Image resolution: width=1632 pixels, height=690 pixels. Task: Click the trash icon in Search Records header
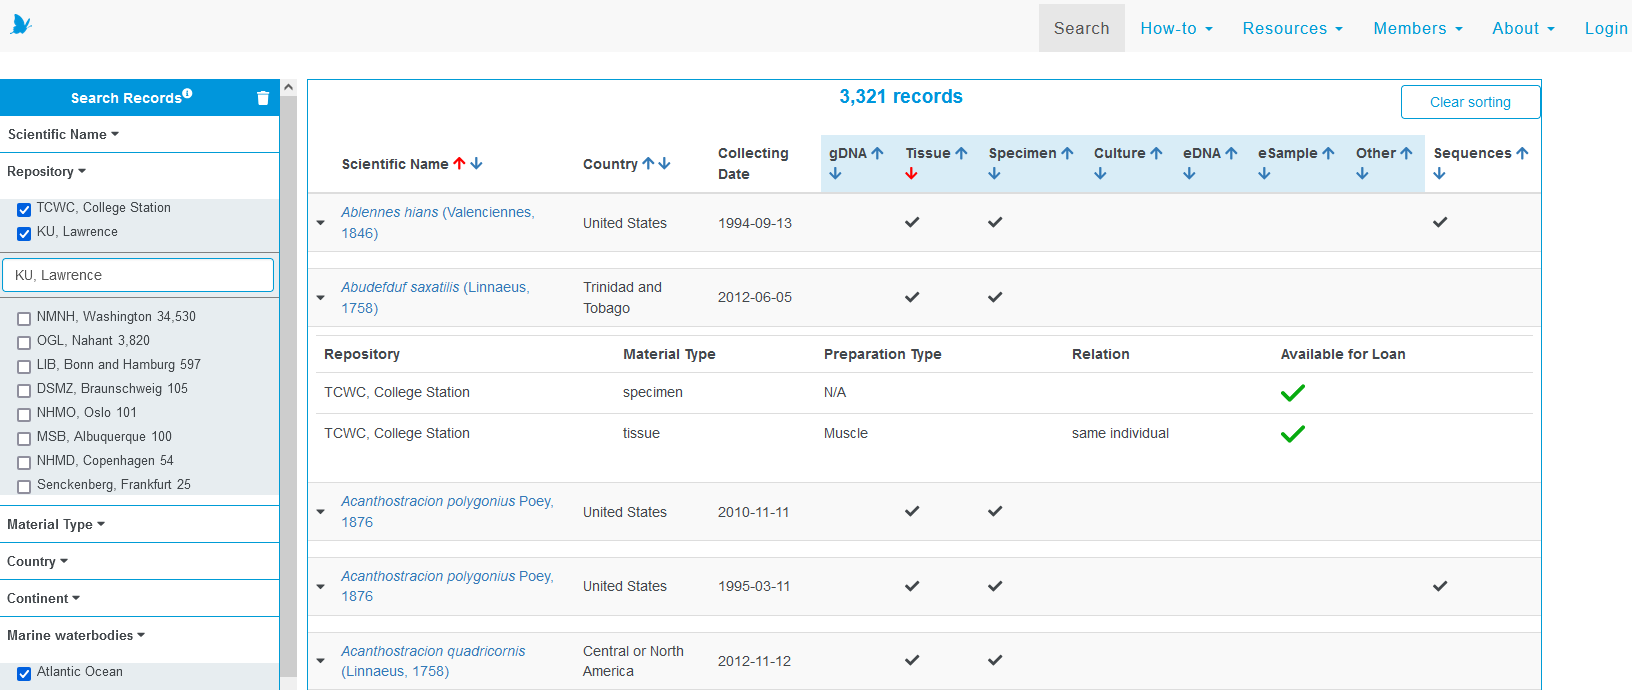263,98
